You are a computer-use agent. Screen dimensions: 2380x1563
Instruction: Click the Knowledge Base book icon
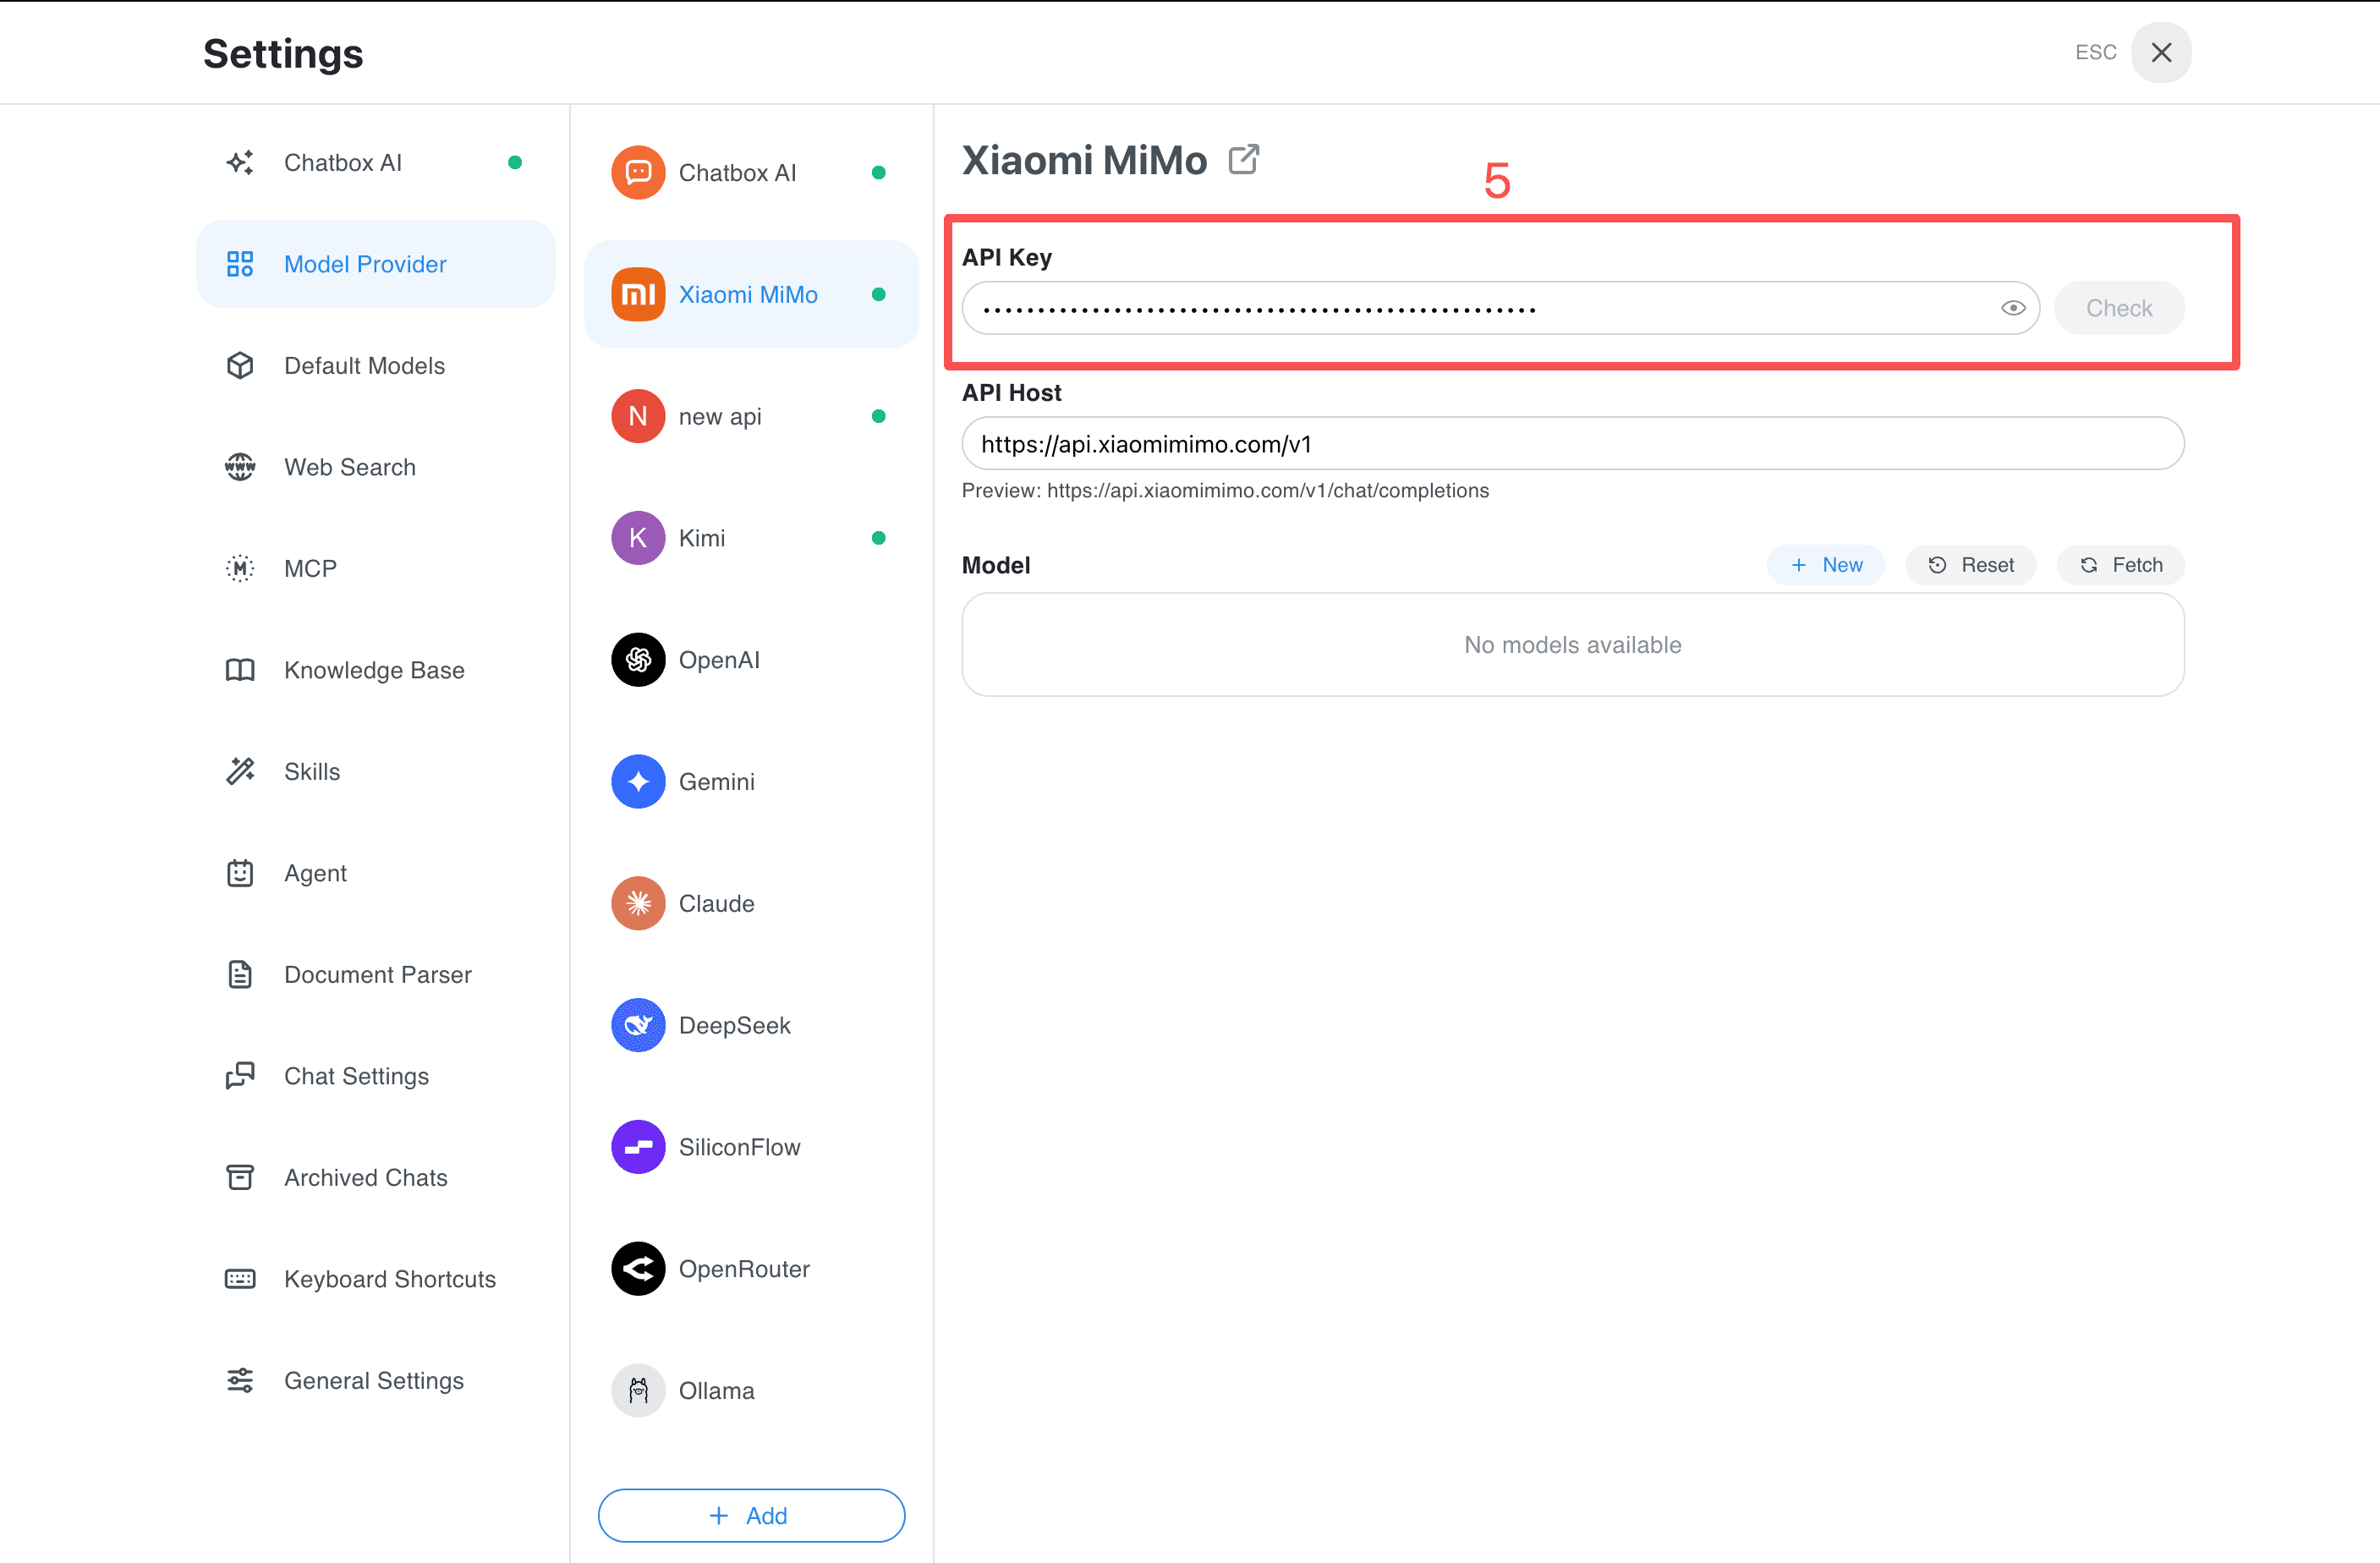[x=240, y=670]
